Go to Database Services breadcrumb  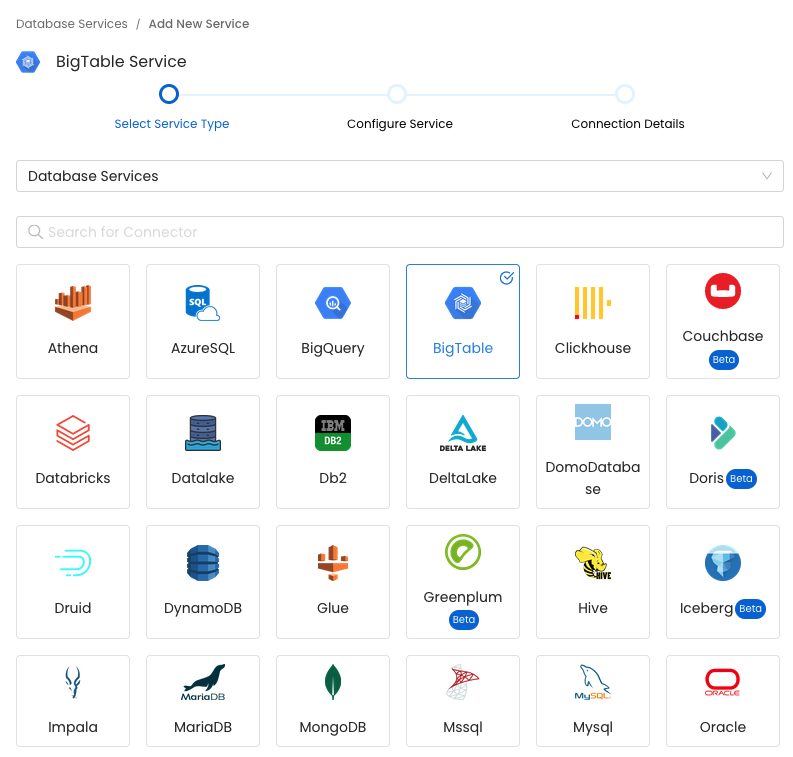tap(72, 23)
